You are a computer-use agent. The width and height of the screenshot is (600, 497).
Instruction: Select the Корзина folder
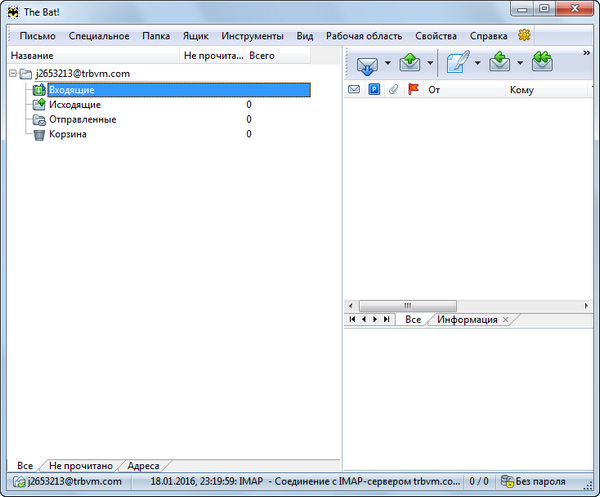tap(68, 134)
